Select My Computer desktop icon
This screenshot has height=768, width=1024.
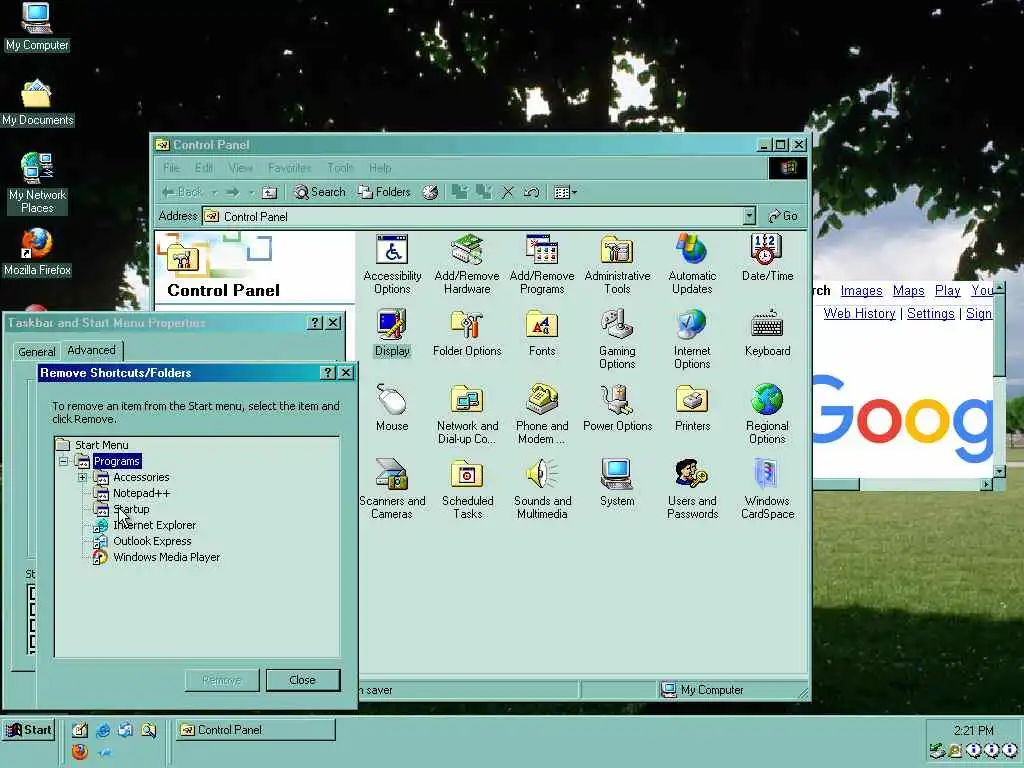pyautogui.click(x=37, y=27)
